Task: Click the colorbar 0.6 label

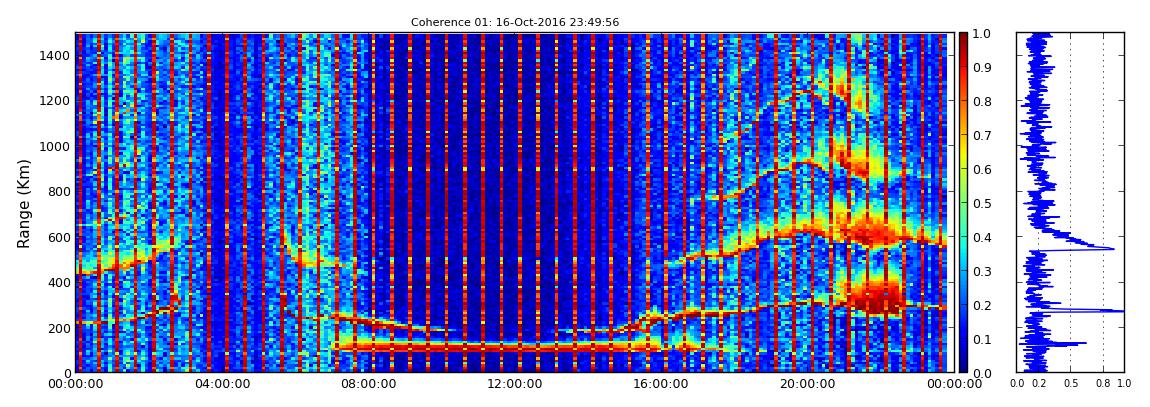Action: [x=984, y=169]
